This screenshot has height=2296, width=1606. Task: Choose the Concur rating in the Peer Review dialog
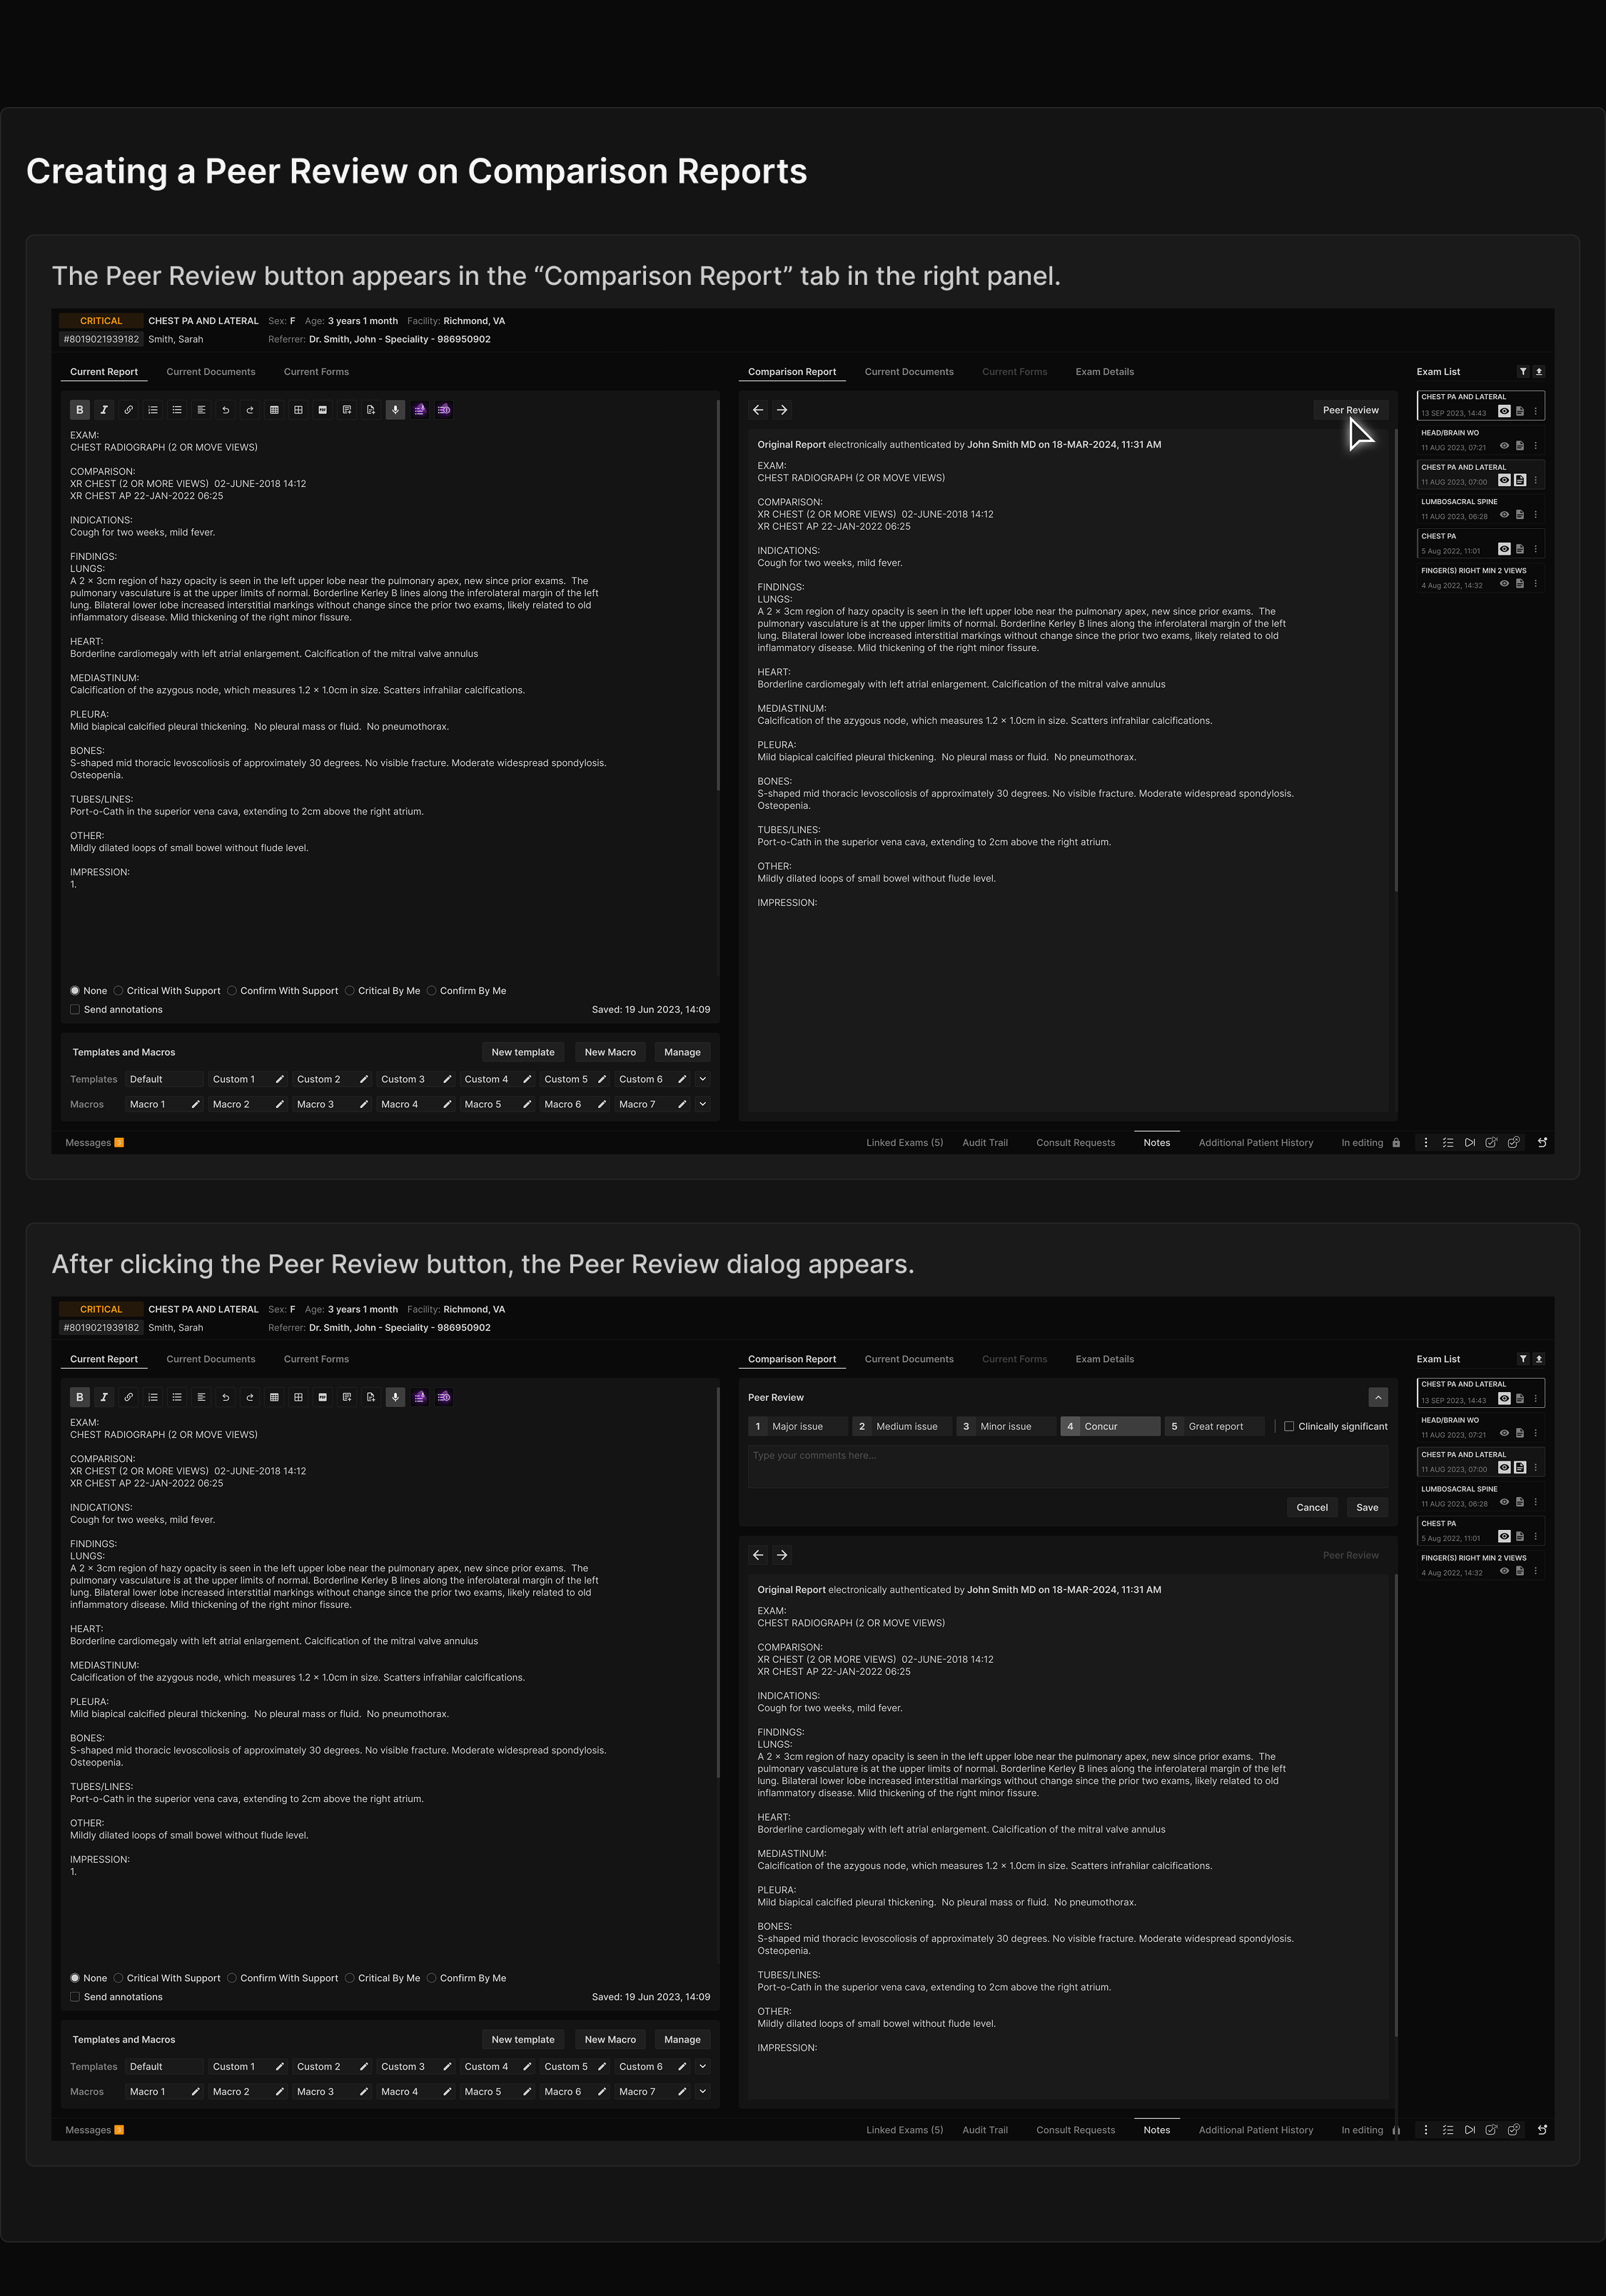[1110, 1427]
